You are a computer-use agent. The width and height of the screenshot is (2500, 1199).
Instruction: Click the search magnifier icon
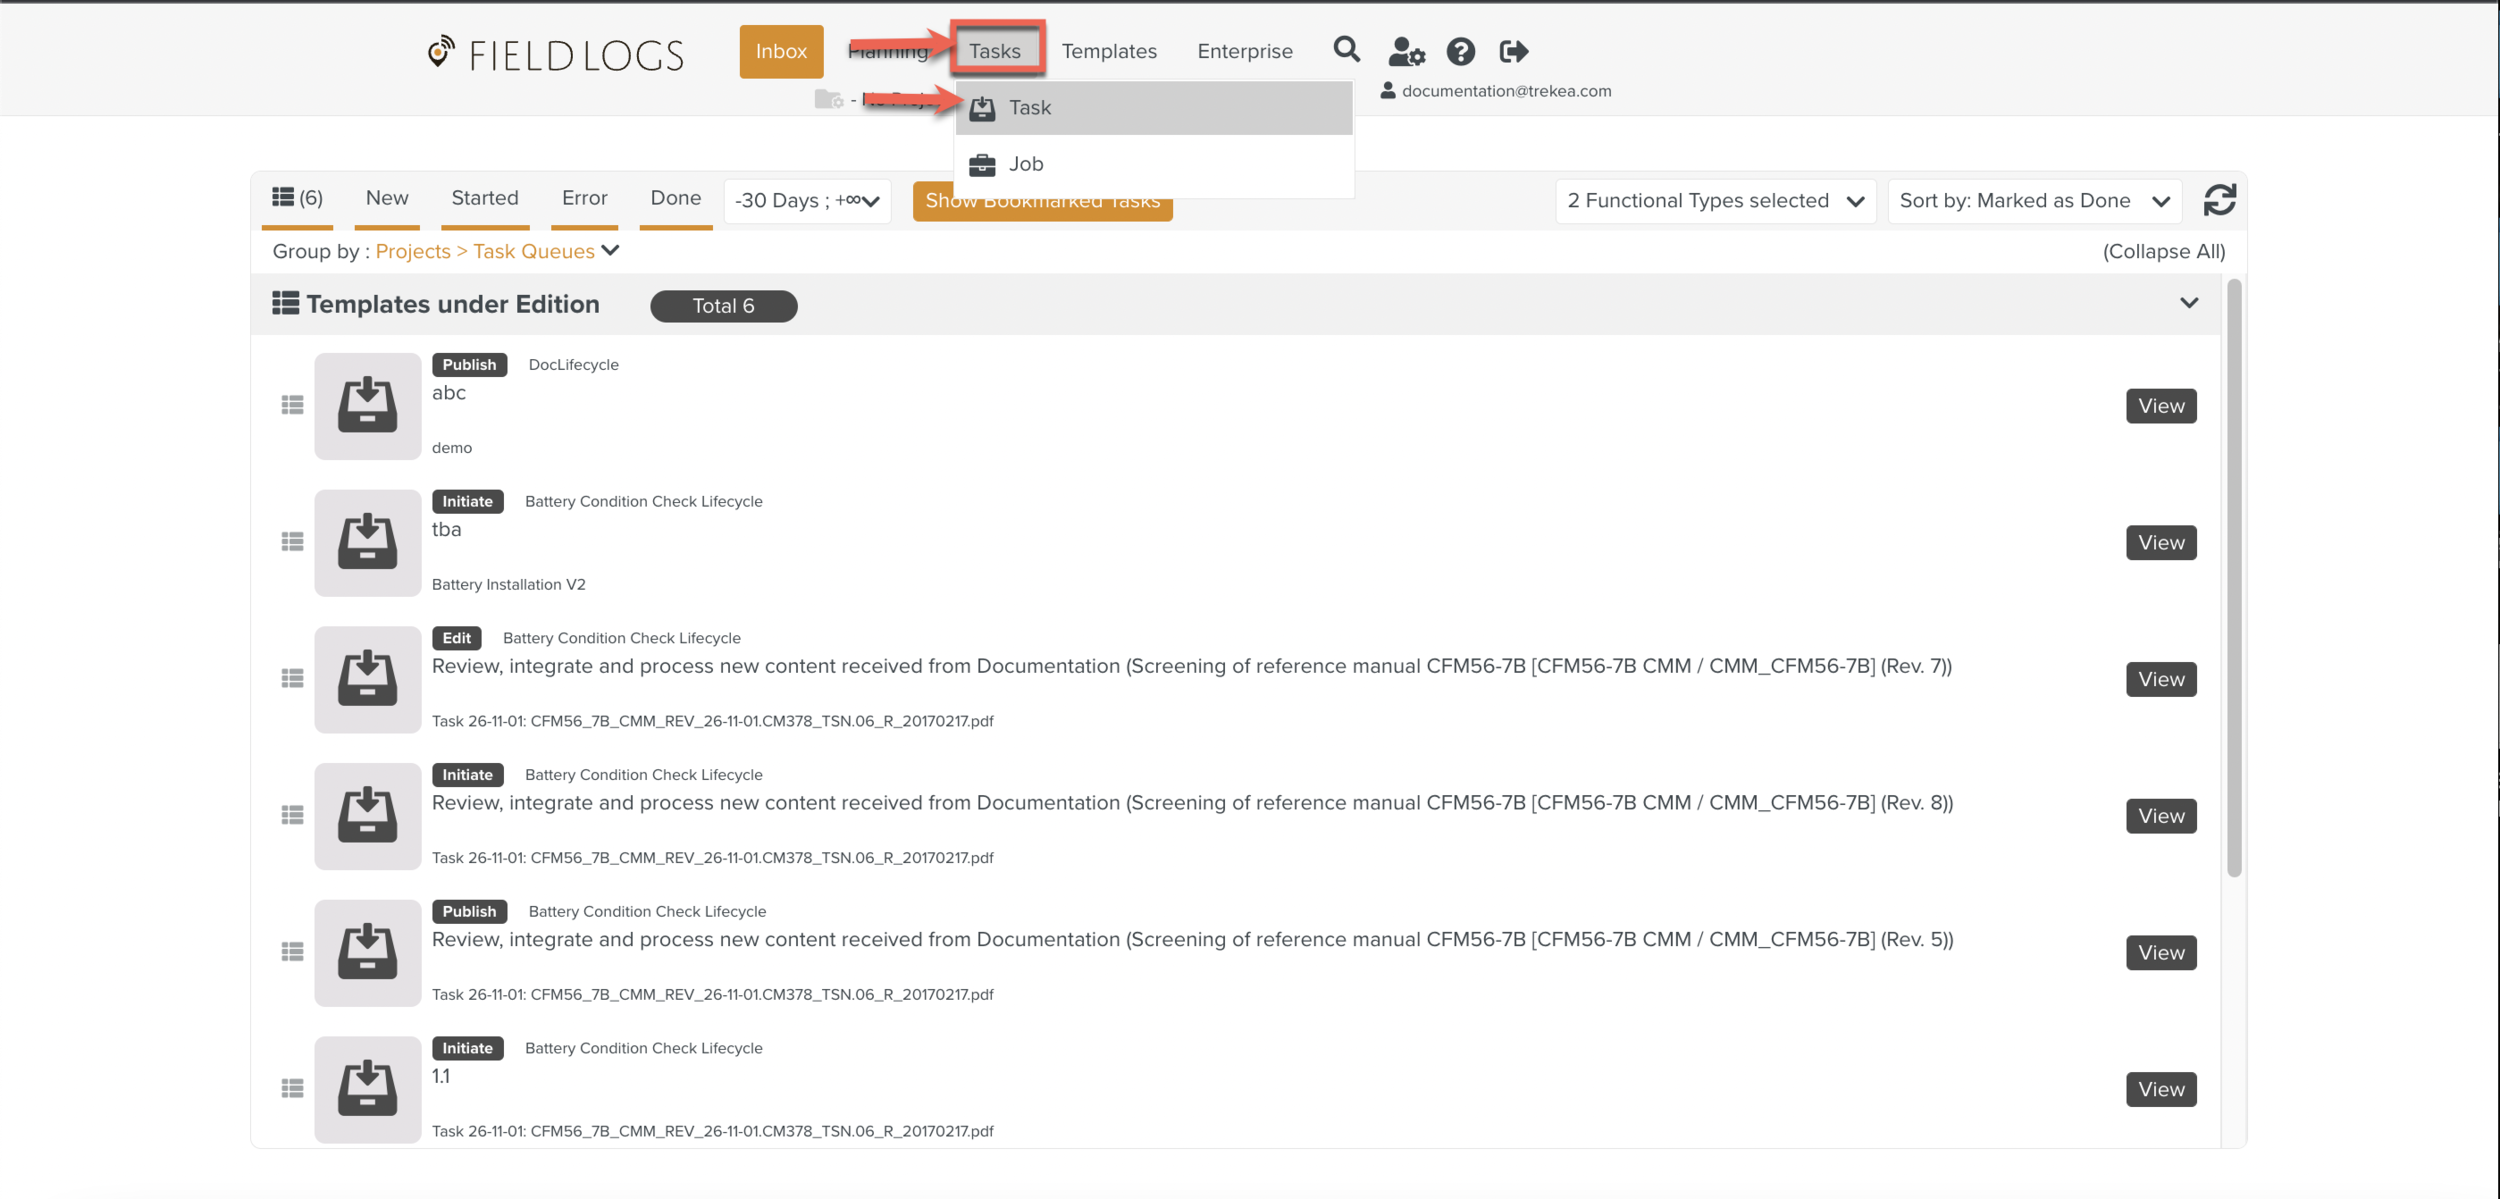(x=1346, y=50)
